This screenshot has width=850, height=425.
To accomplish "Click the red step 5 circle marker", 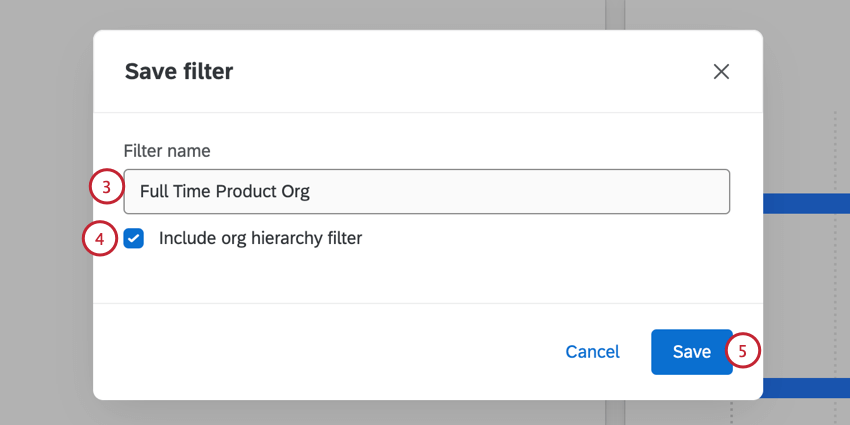I will click(x=742, y=351).
